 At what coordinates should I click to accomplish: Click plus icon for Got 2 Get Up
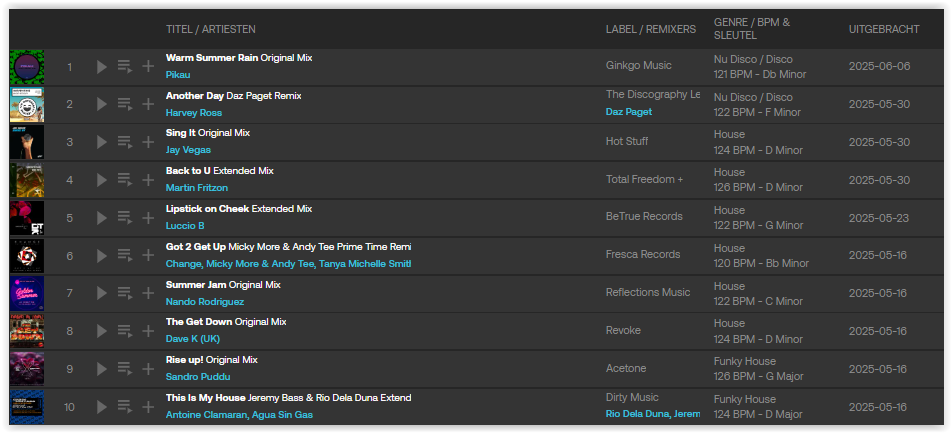[x=148, y=256]
